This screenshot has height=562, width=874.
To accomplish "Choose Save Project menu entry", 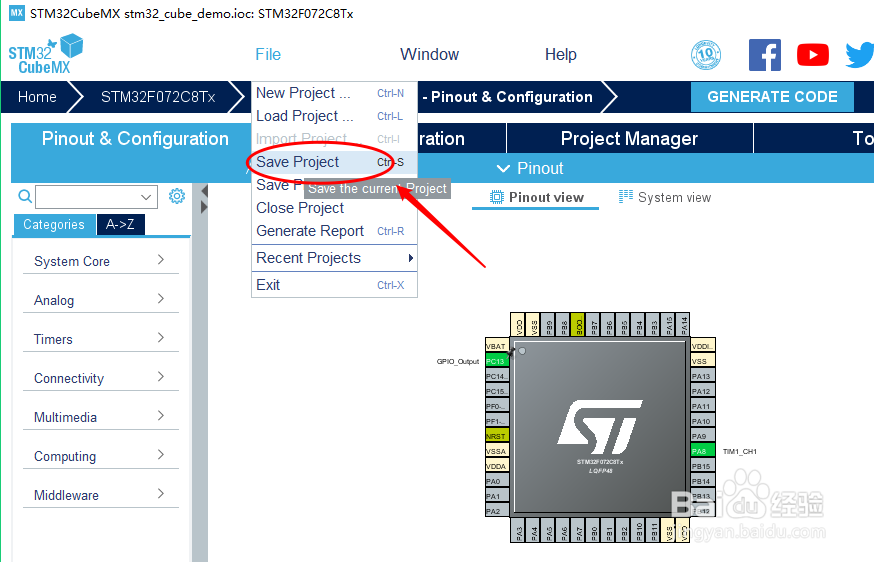I will (x=334, y=162).
